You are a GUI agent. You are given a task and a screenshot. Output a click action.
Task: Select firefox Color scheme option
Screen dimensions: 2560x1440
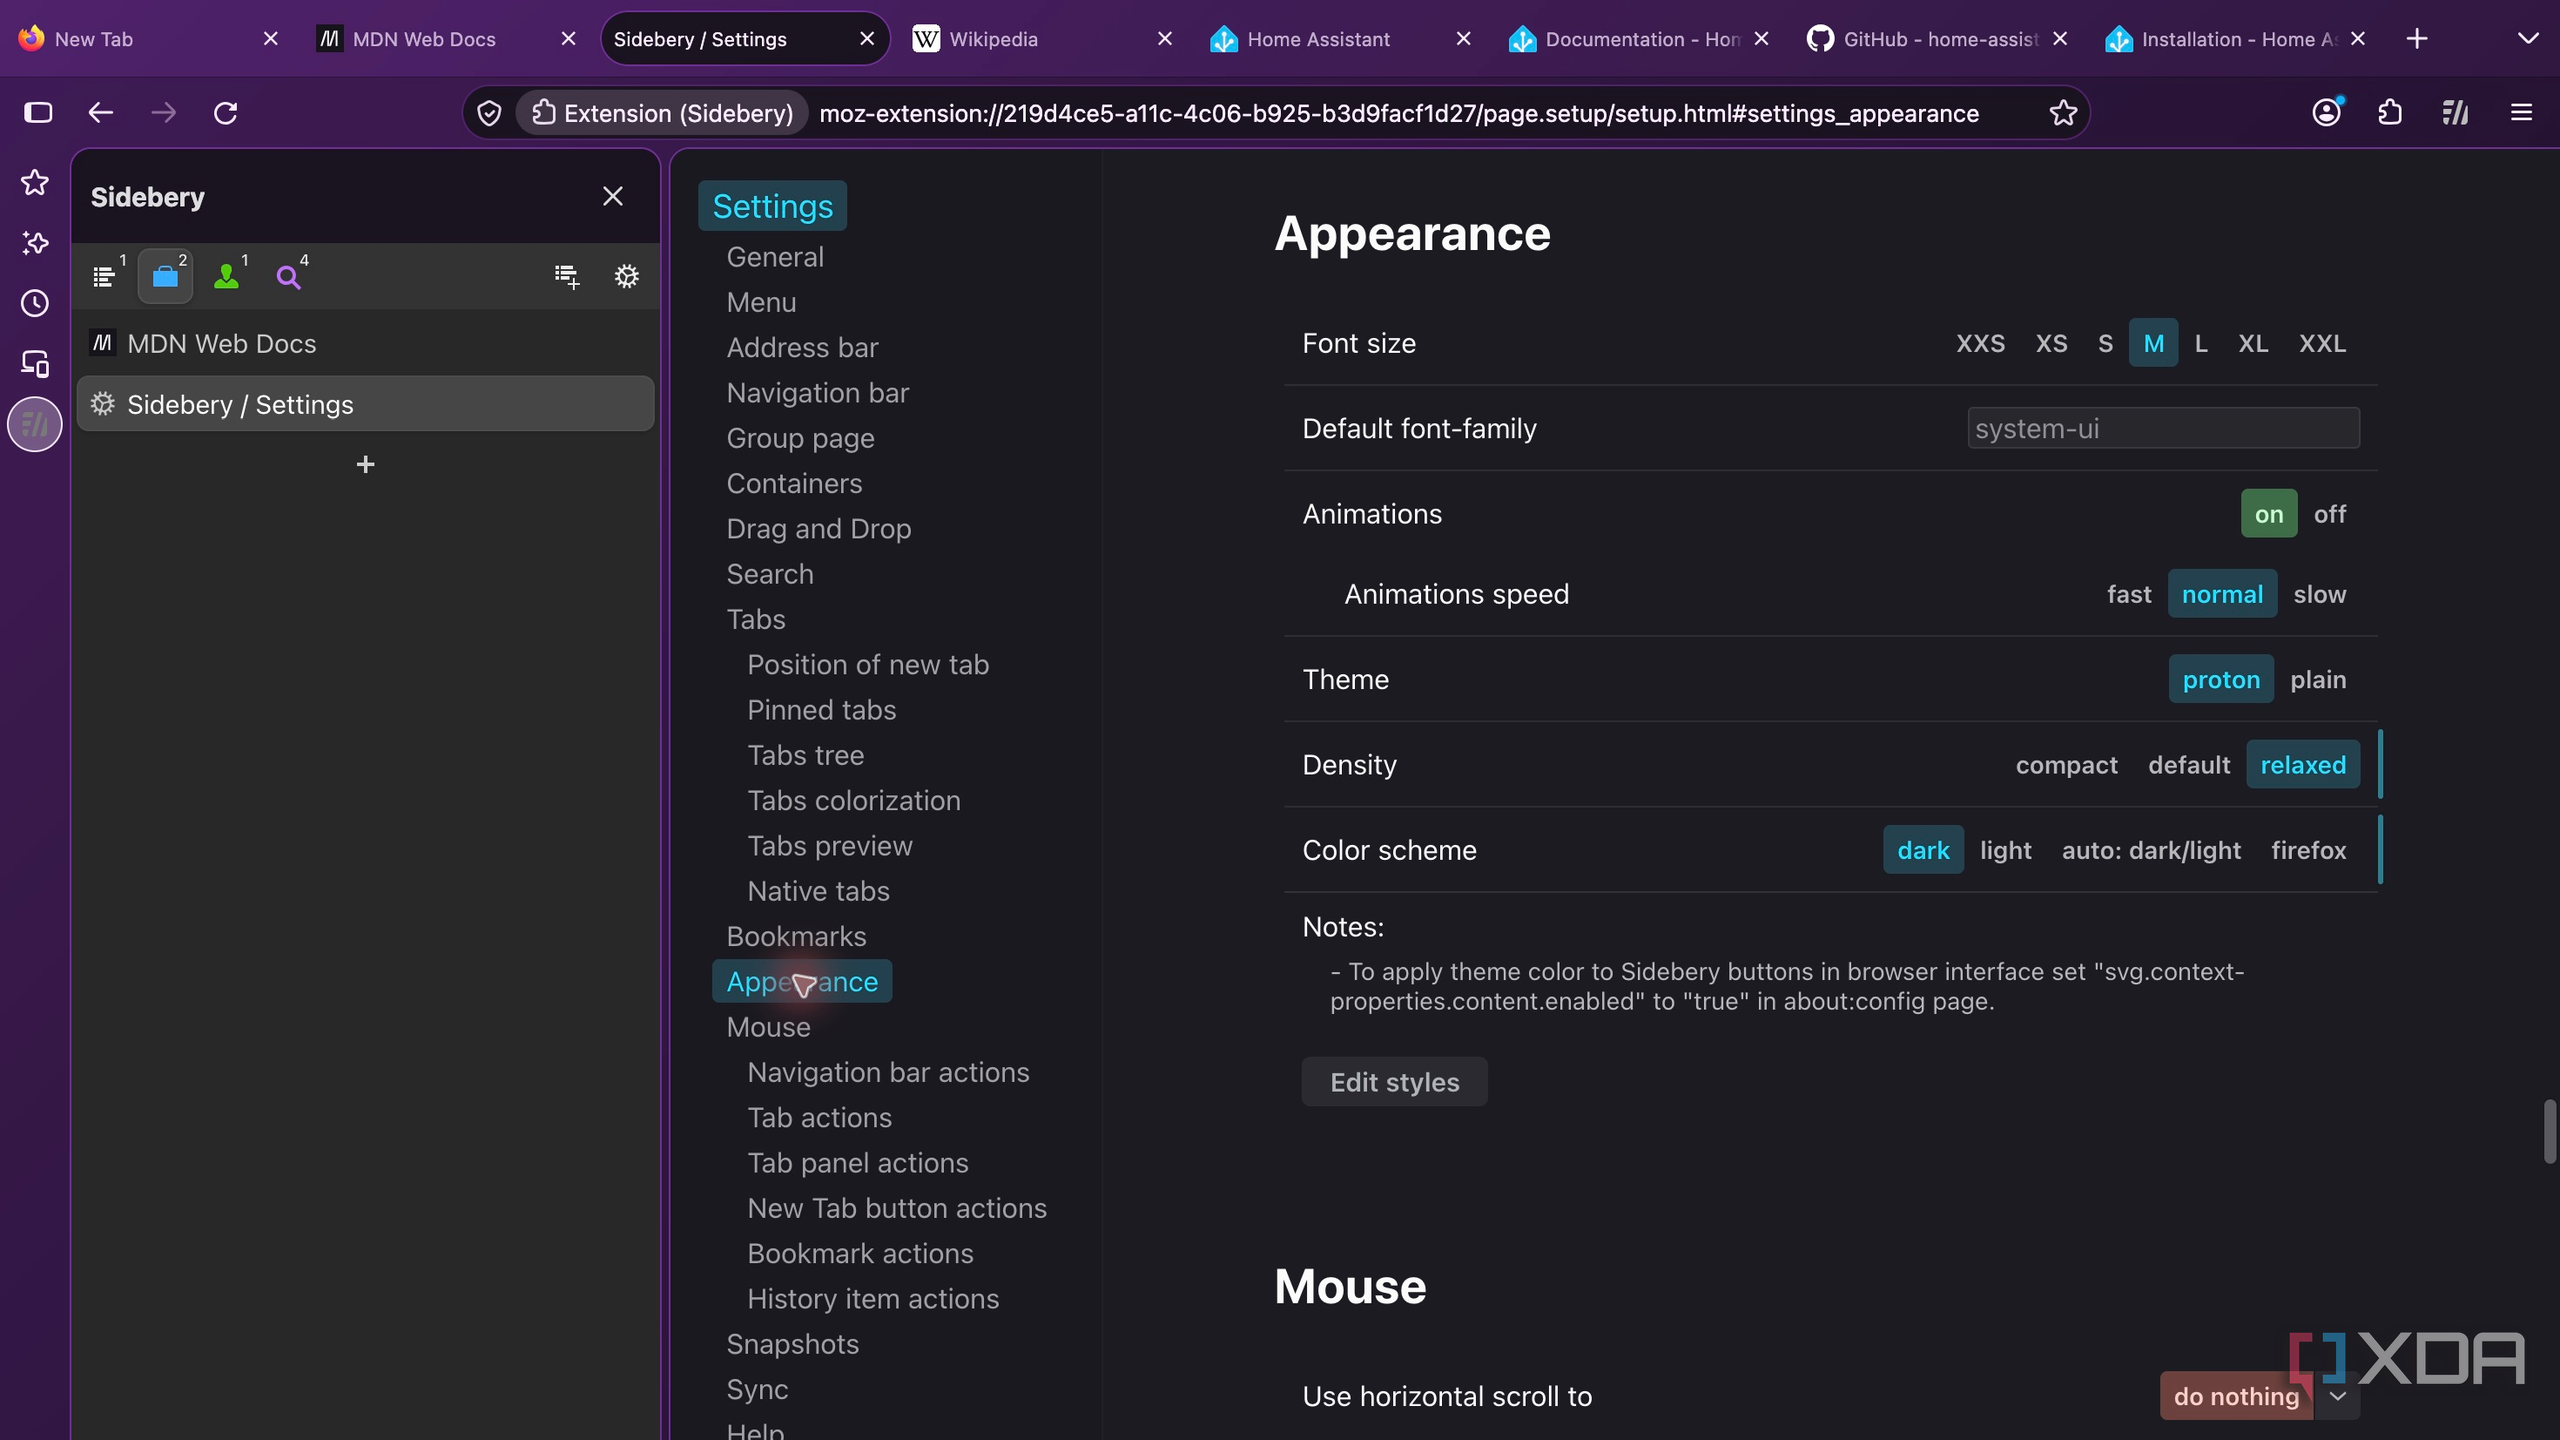(x=2308, y=850)
